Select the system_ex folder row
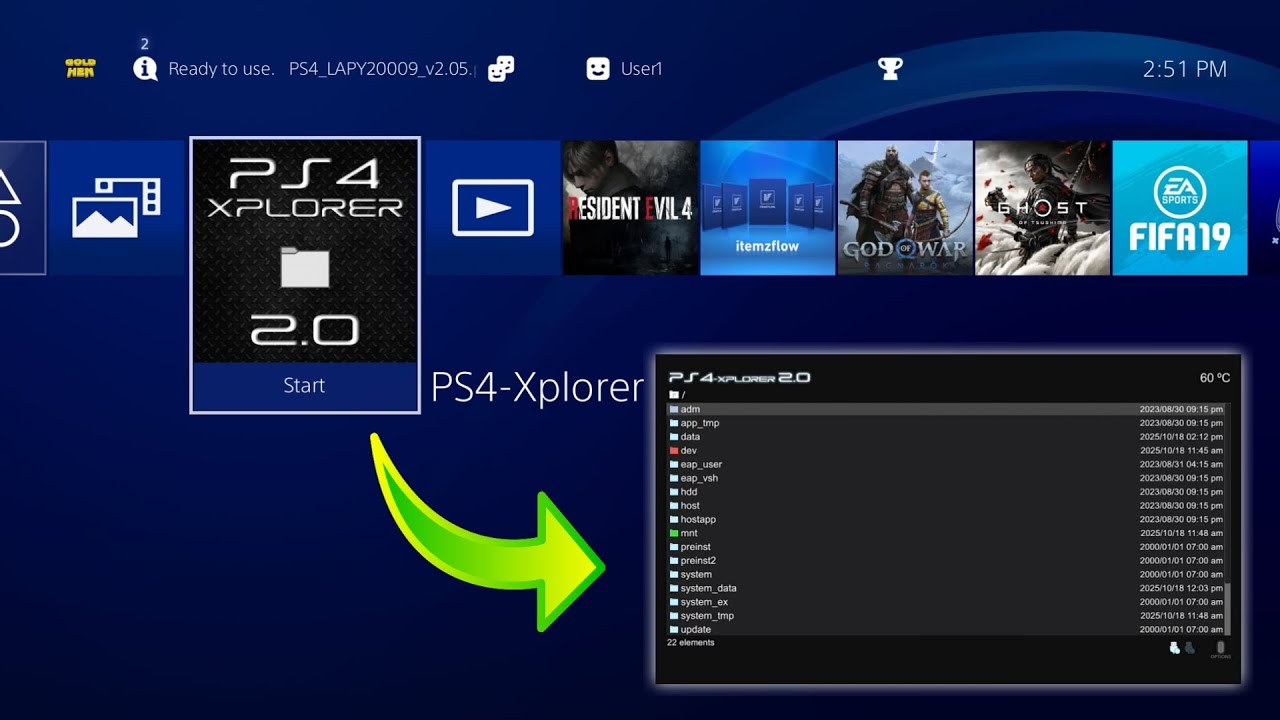This screenshot has height=720, width=1280. (x=945, y=602)
